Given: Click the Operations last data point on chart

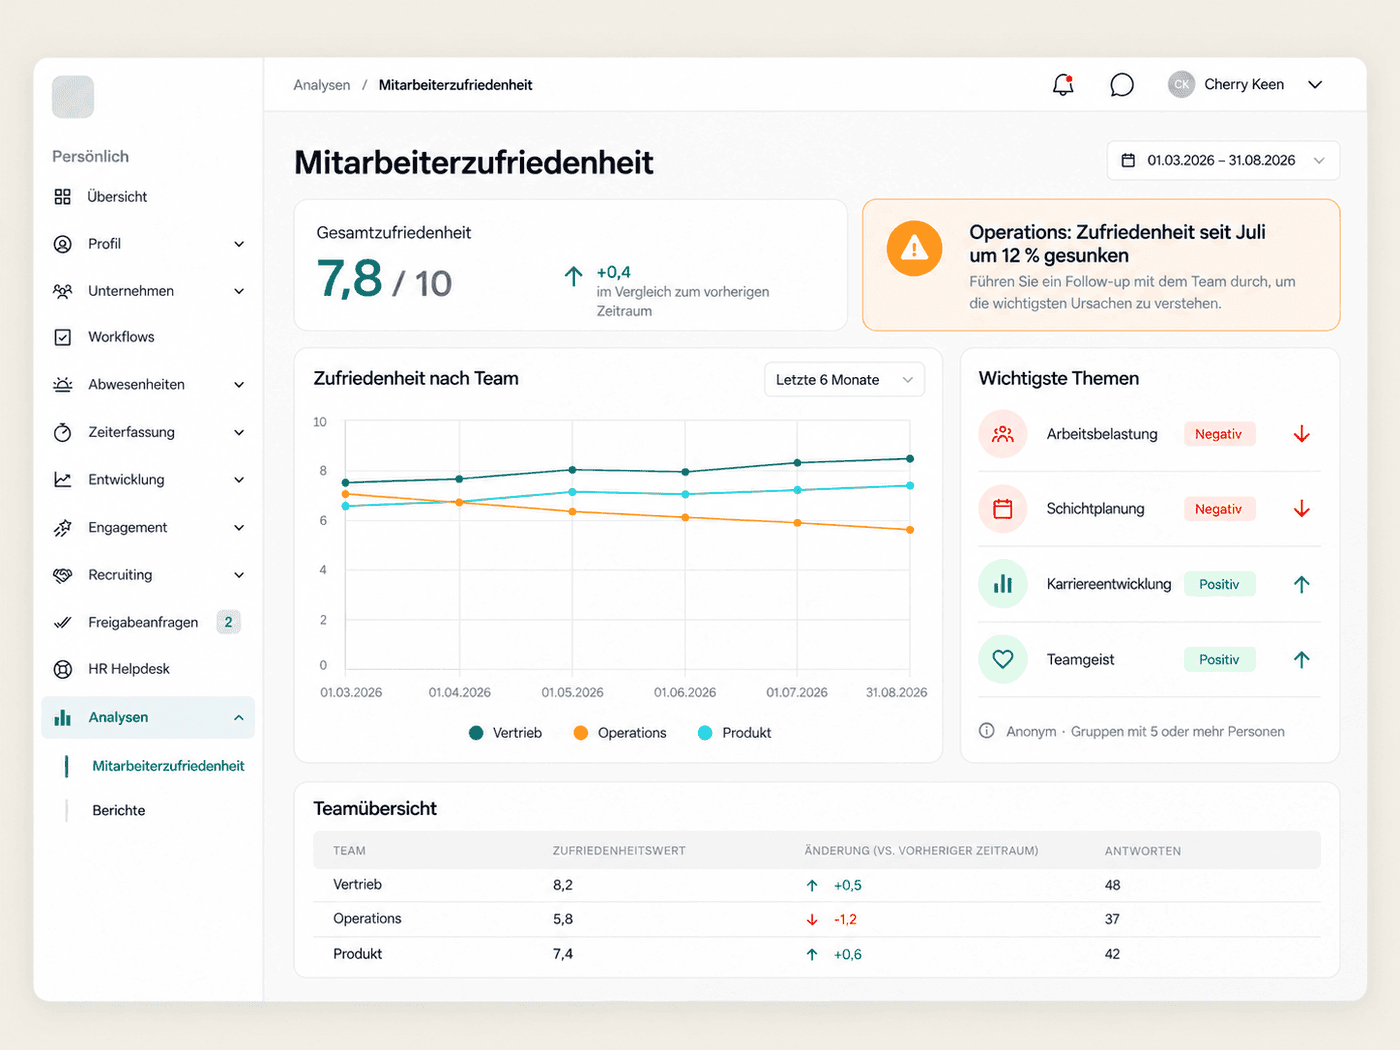Looking at the screenshot, I should pyautogui.click(x=910, y=530).
